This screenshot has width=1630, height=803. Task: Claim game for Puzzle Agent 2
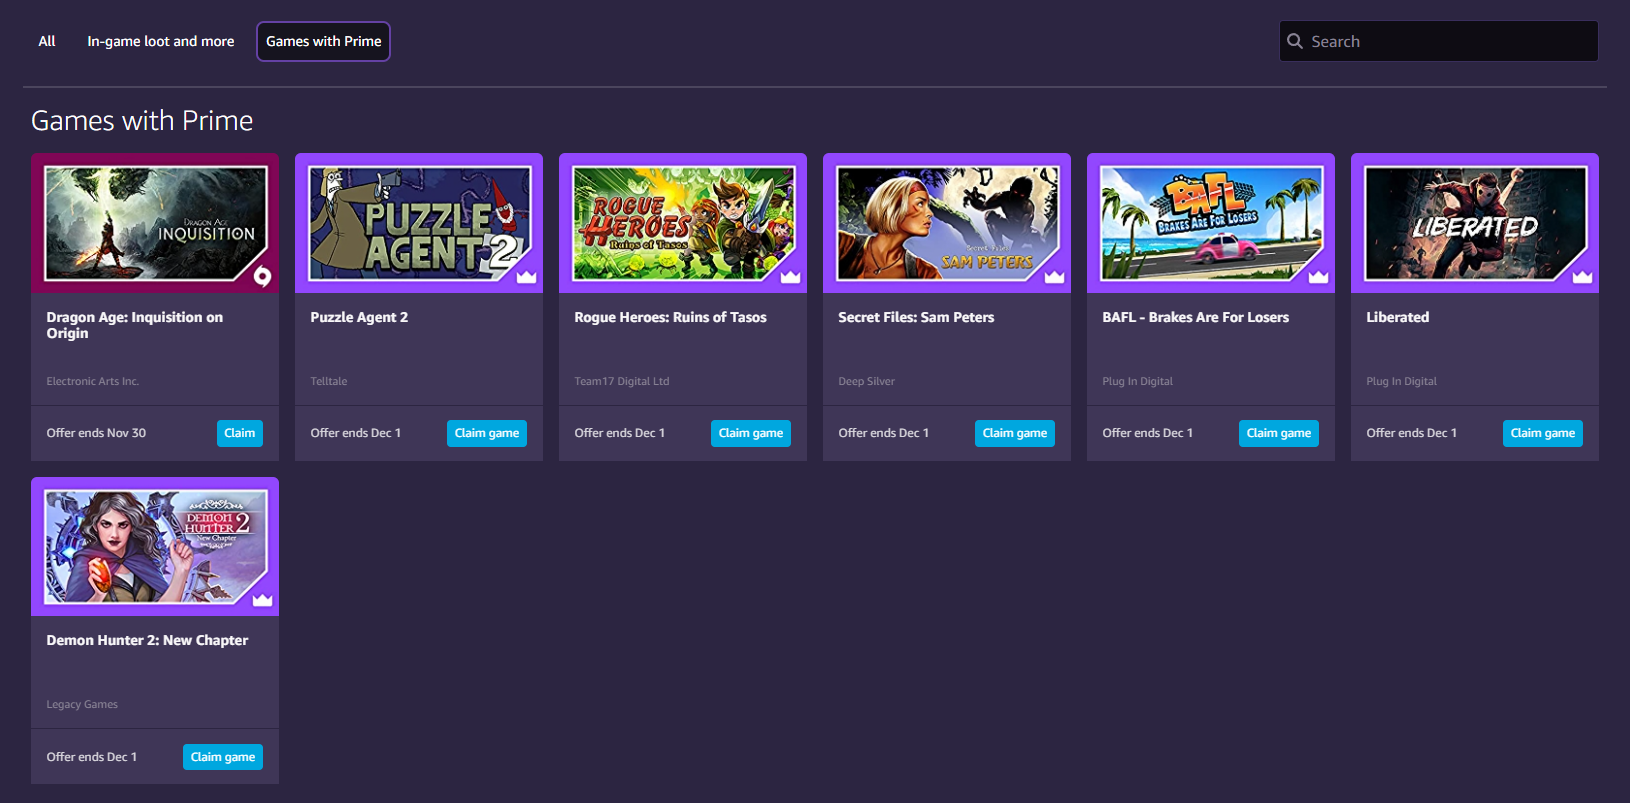pos(487,433)
